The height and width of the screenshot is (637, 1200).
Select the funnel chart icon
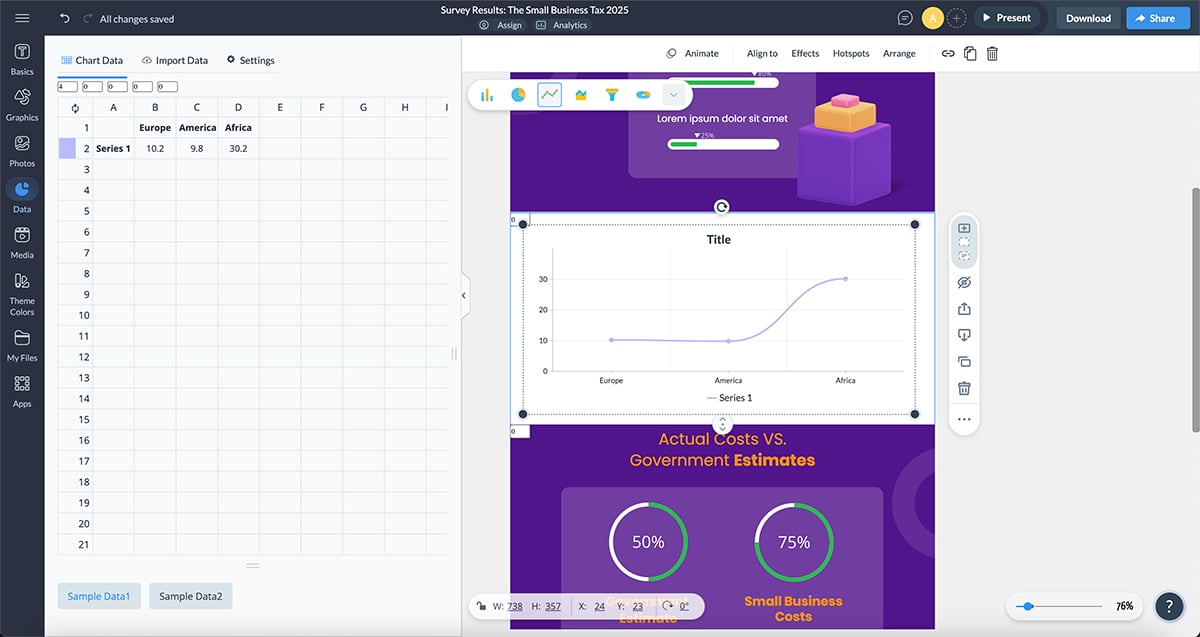tap(611, 94)
